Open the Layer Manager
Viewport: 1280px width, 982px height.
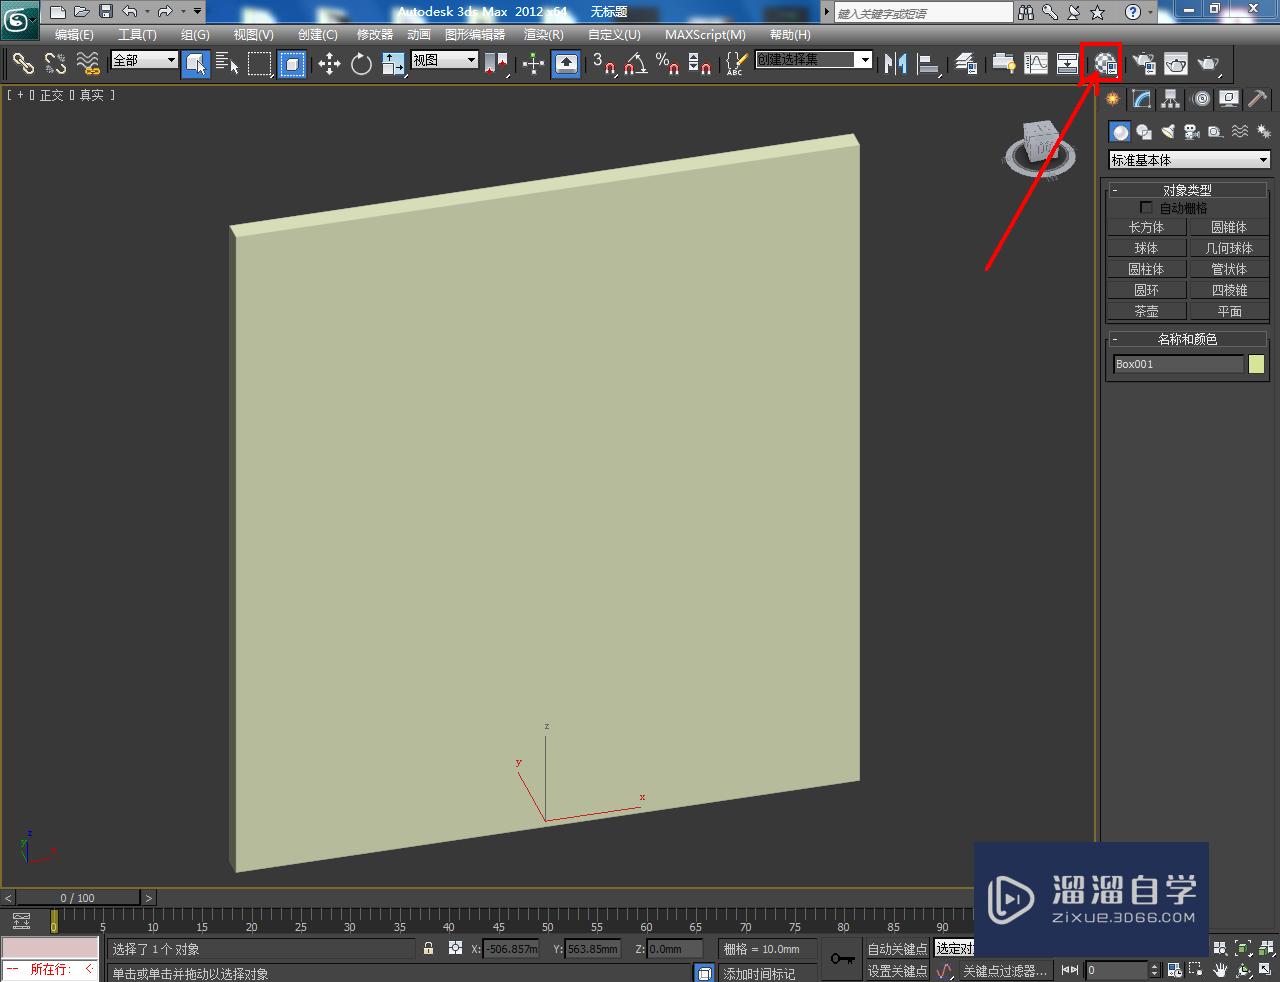pos(966,63)
